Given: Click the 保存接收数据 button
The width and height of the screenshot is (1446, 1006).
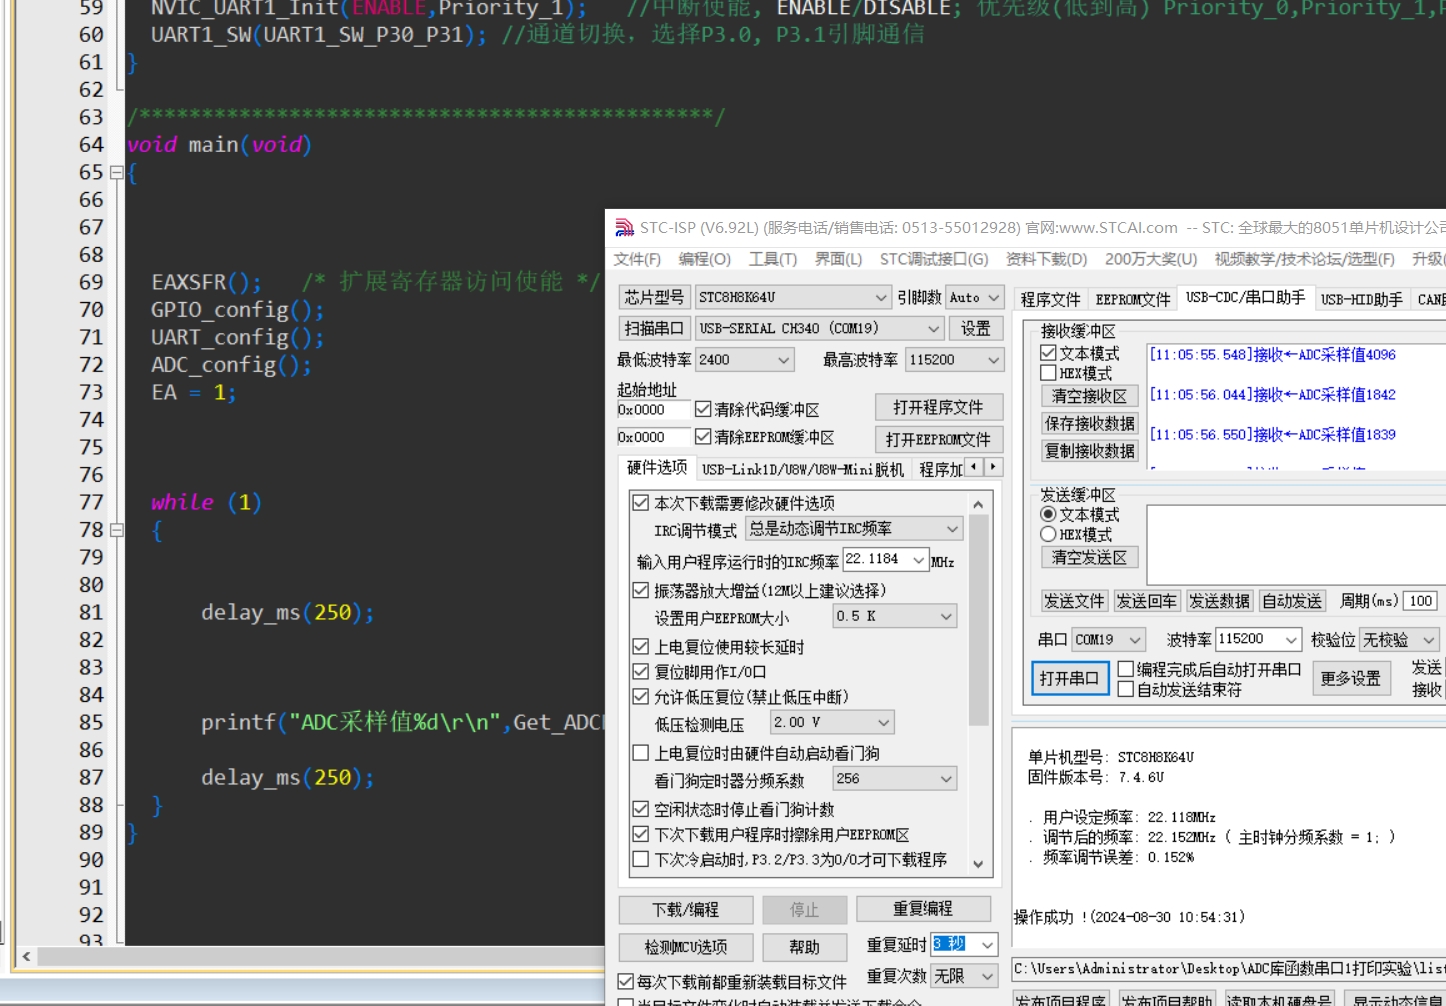Looking at the screenshot, I should click(1089, 423).
